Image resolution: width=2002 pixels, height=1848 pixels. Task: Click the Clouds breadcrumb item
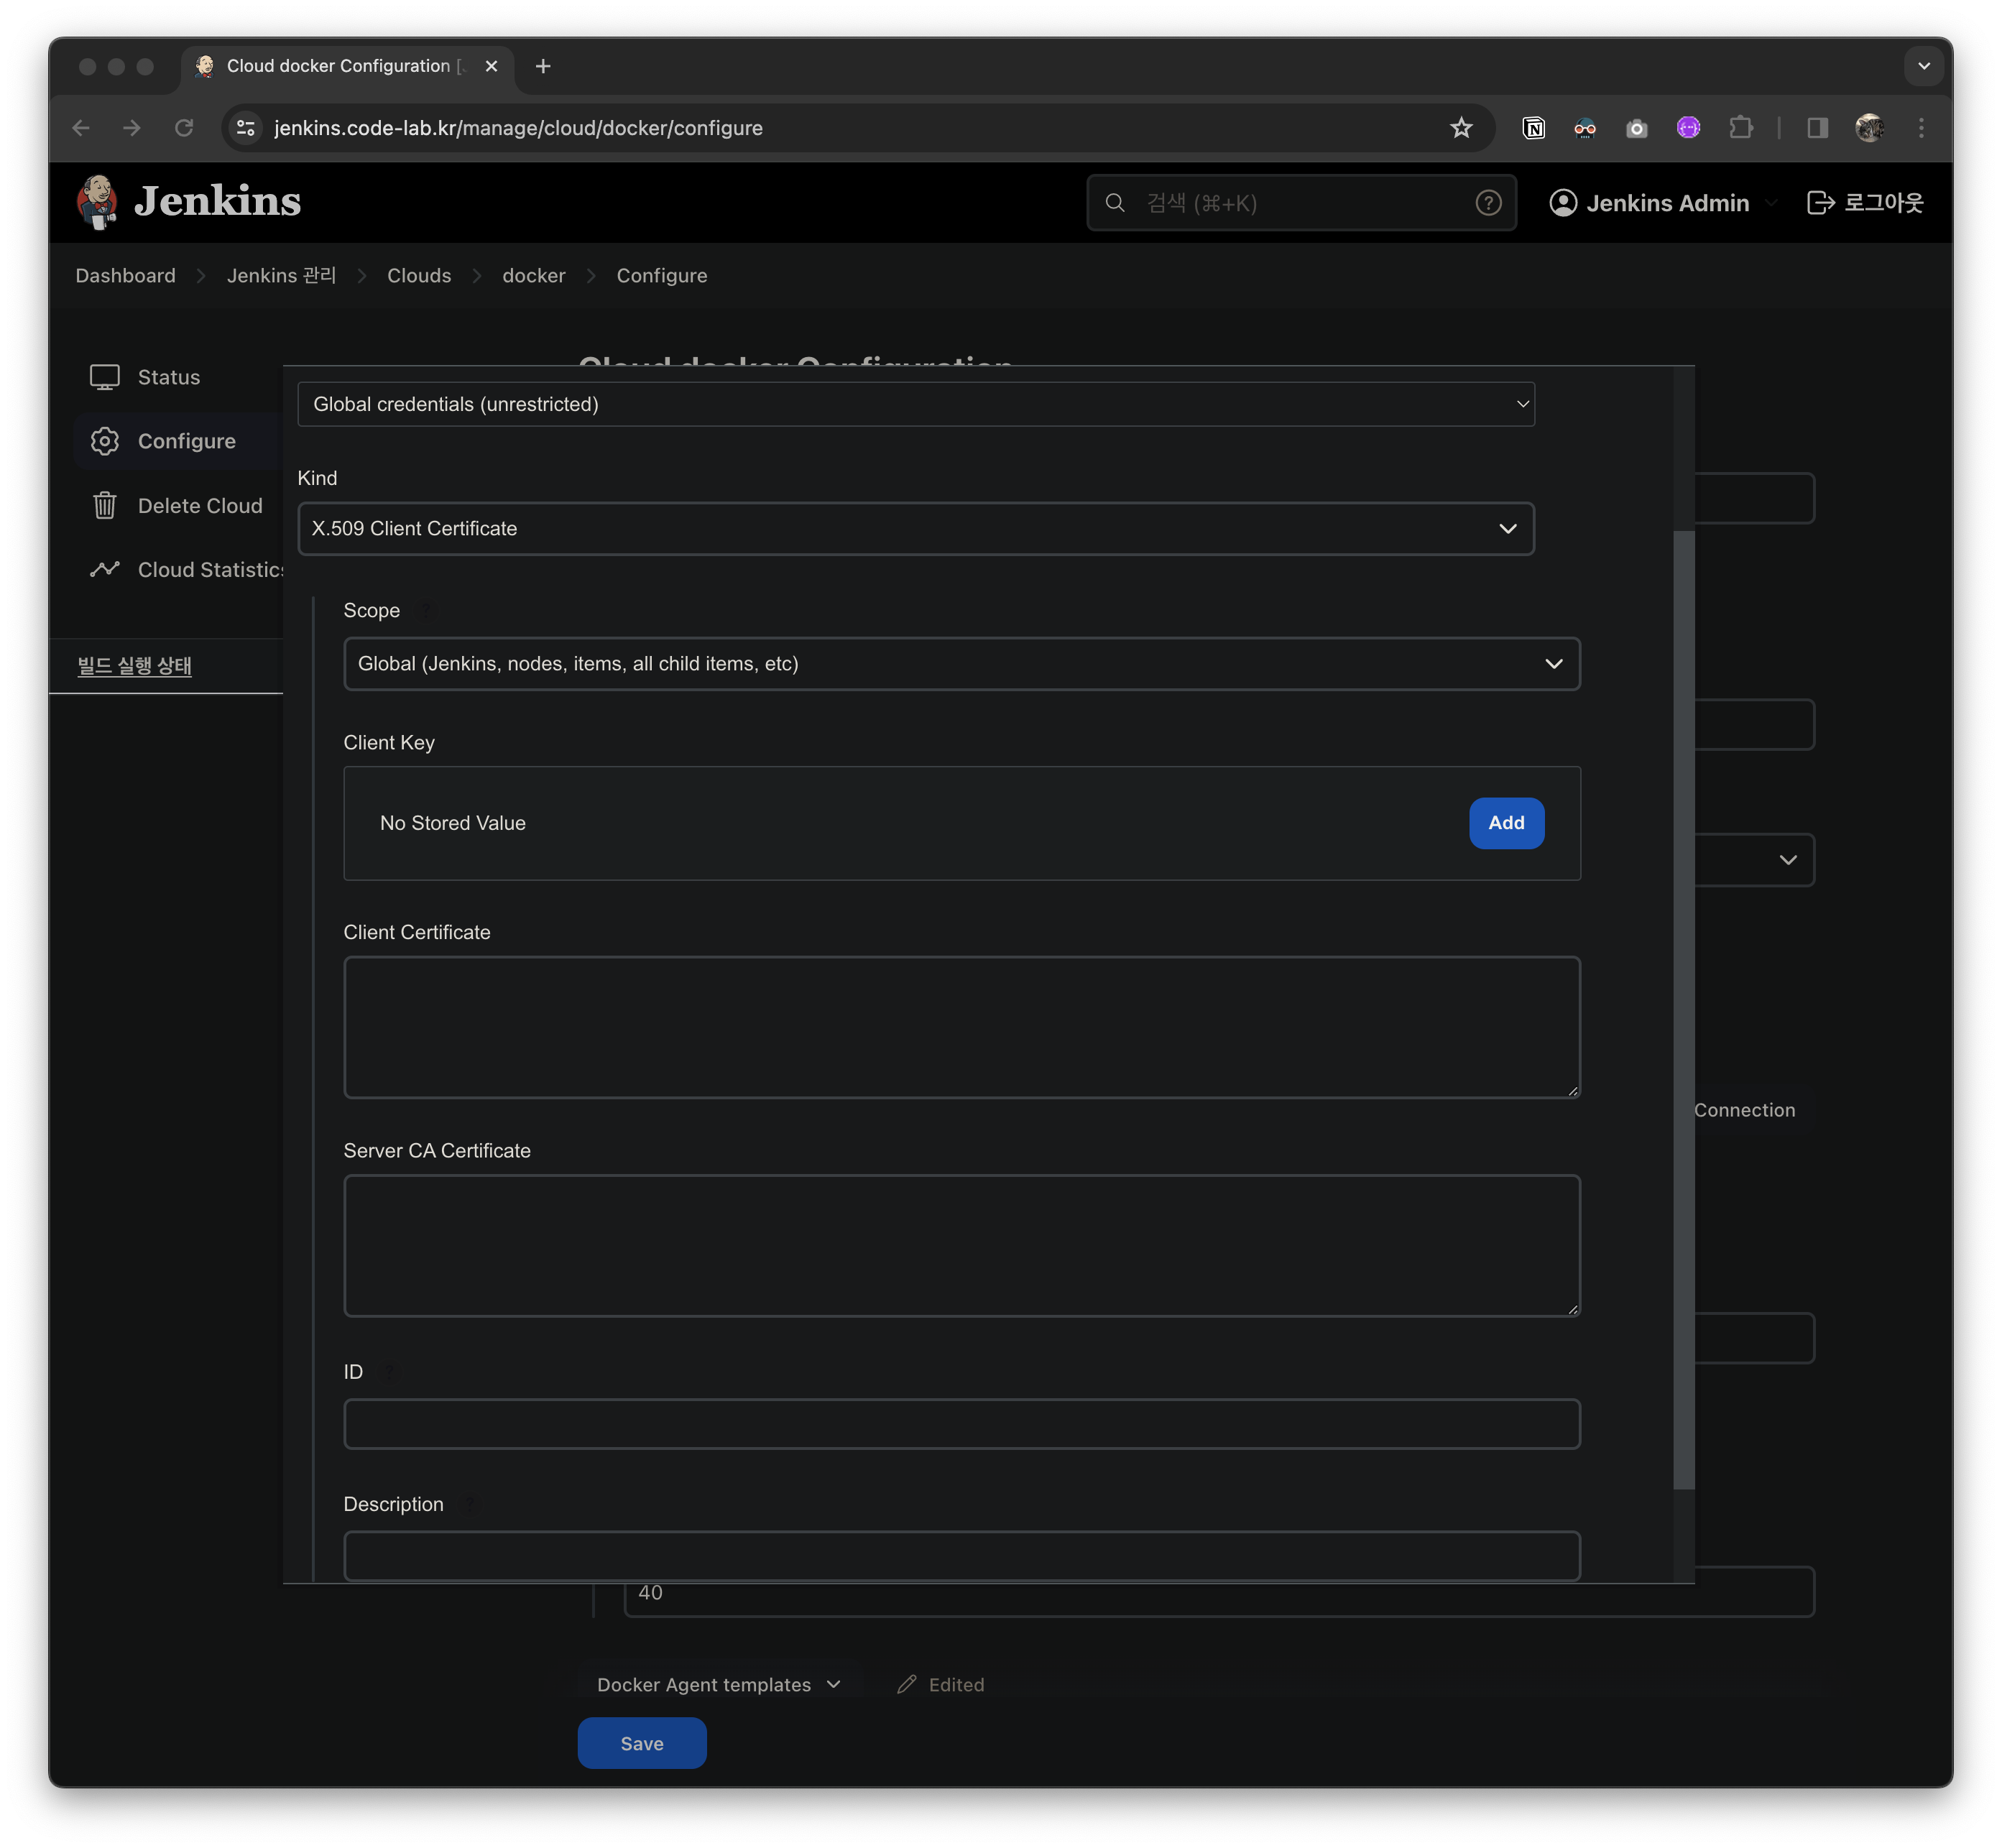(419, 276)
